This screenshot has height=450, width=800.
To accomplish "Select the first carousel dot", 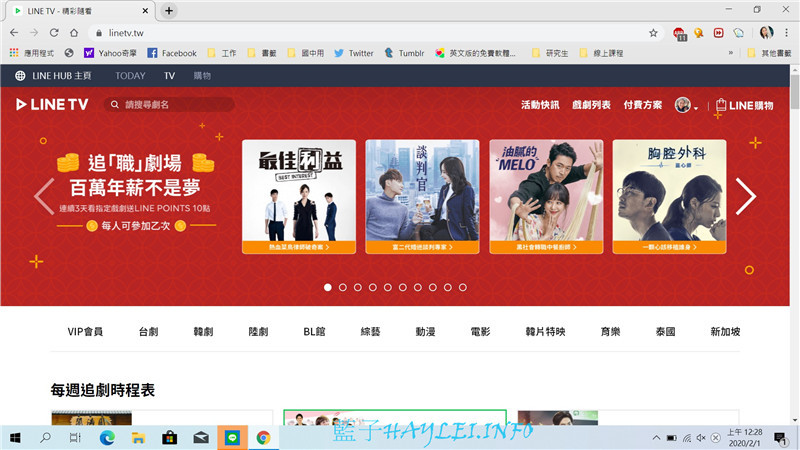I will pos(328,287).
